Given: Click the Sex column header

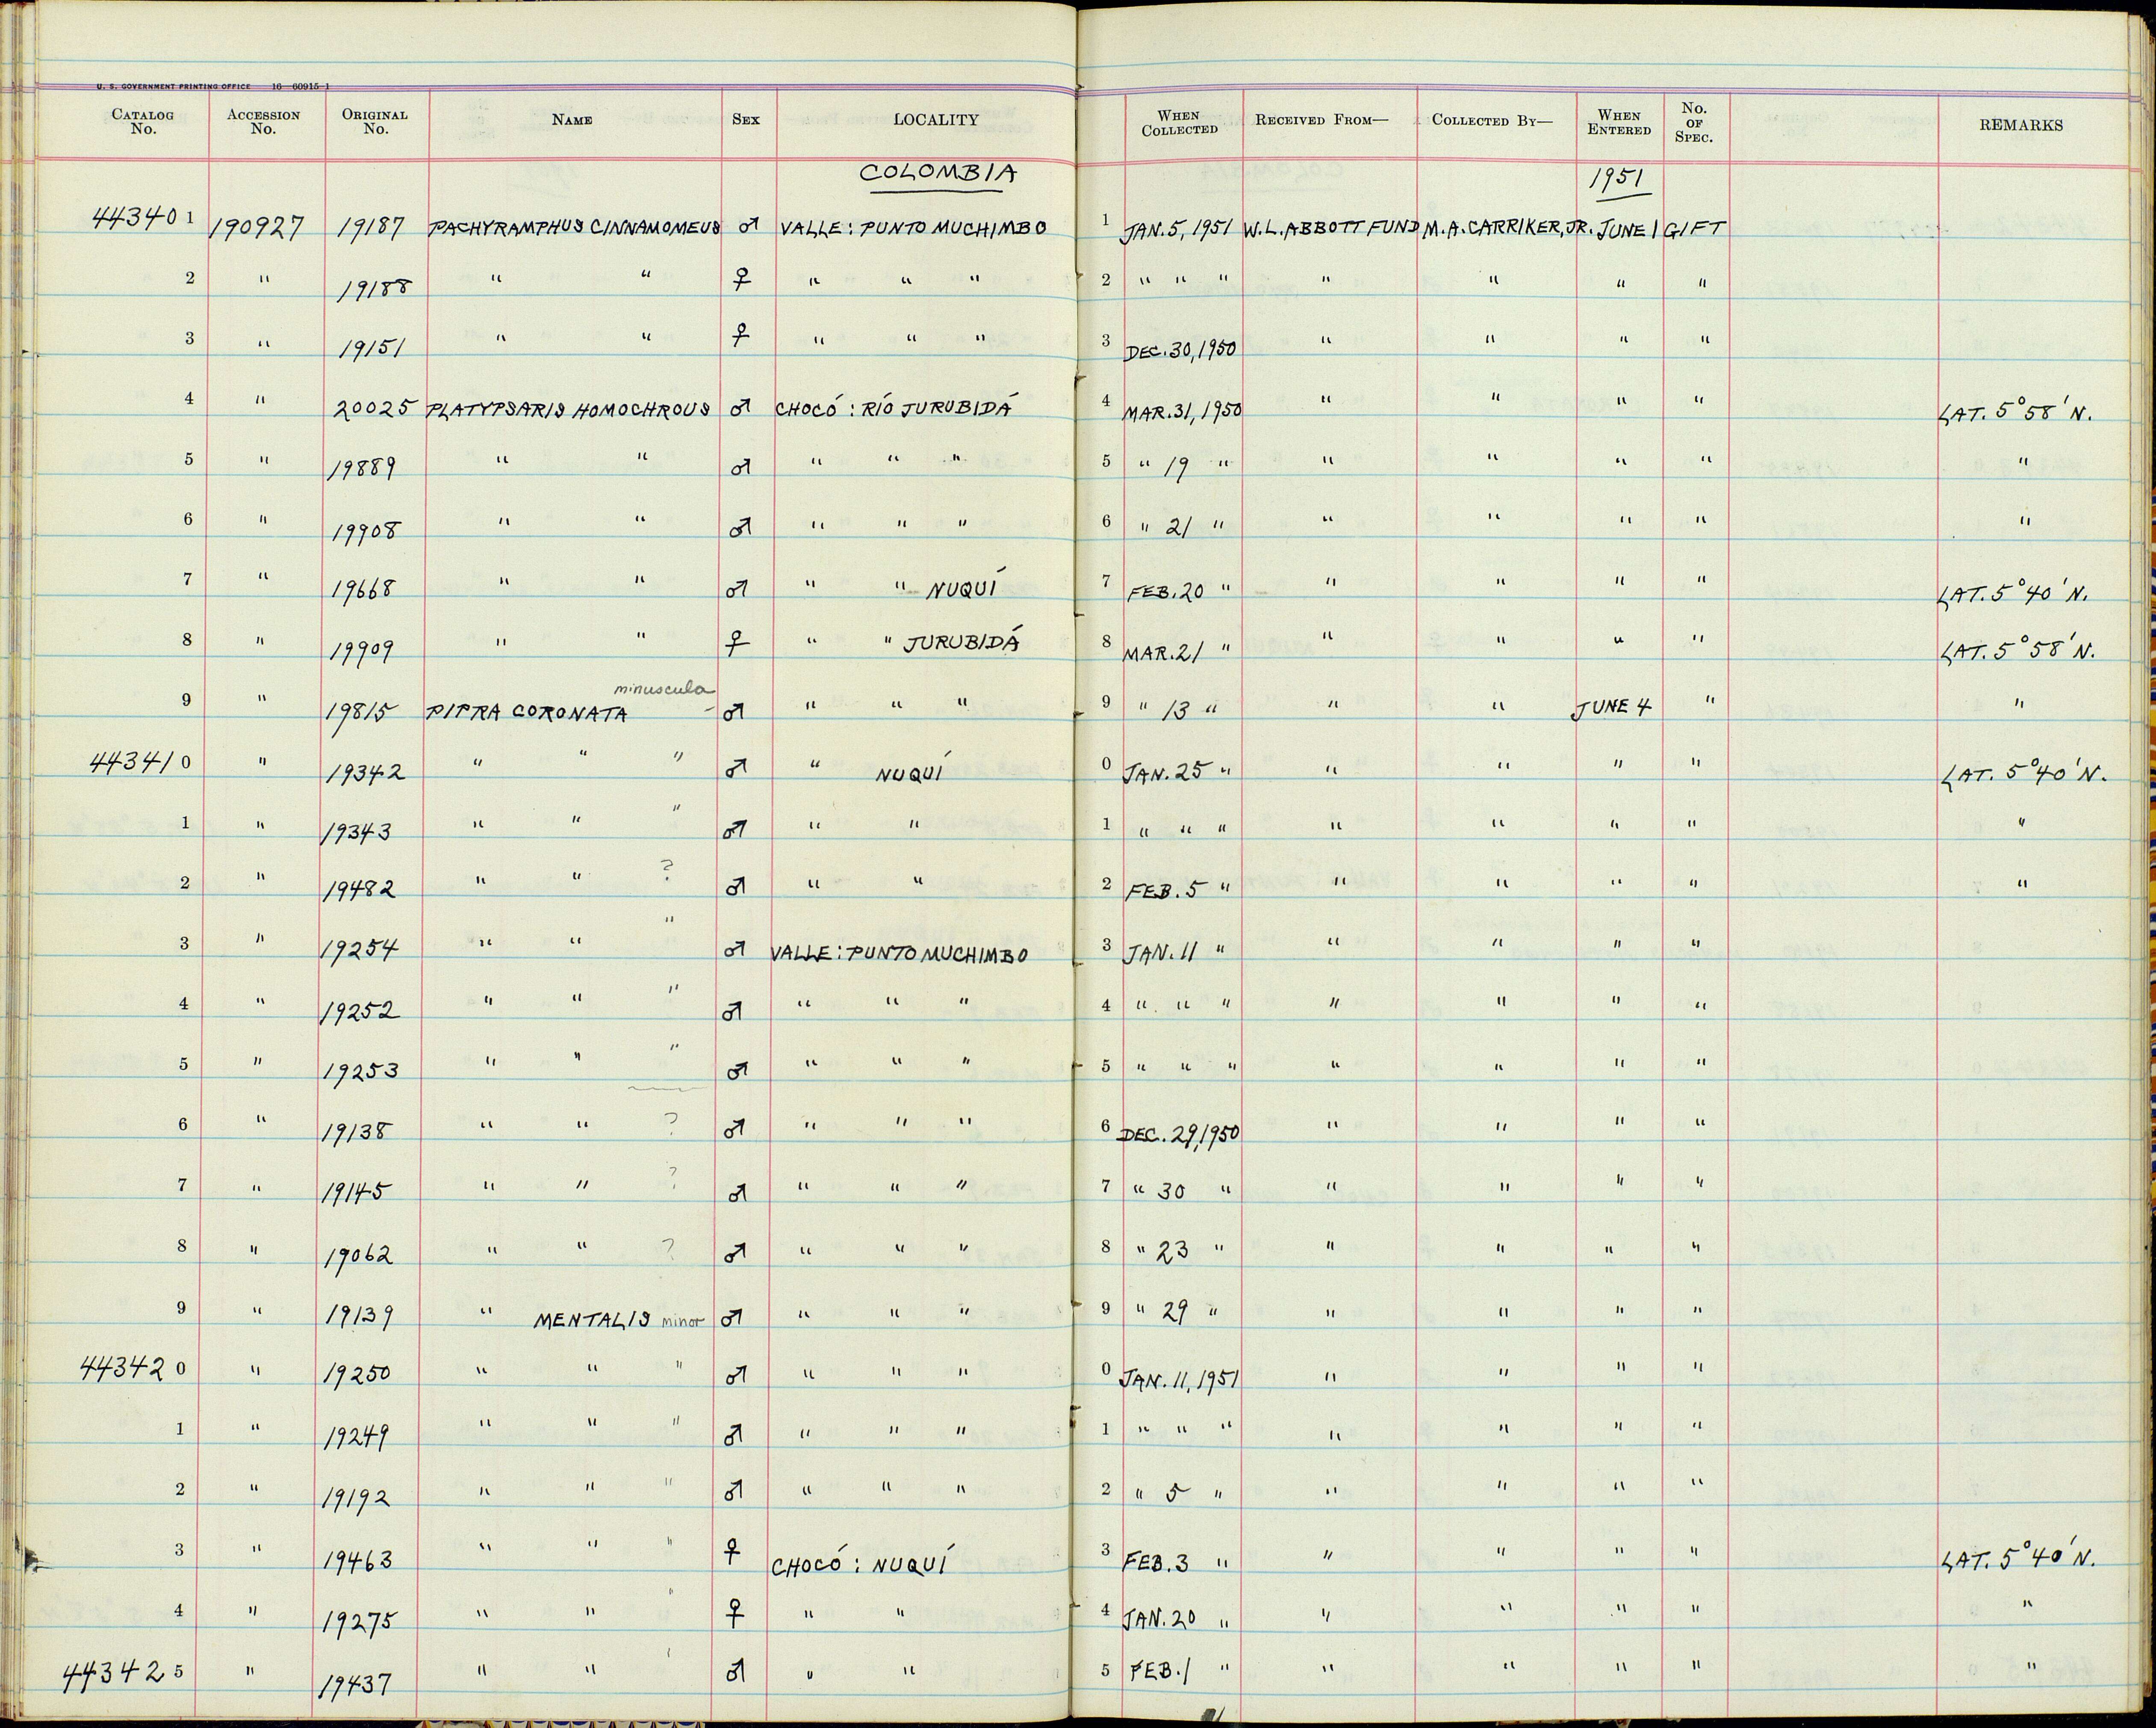Looking at the screenshot, I should coord(746,120).
